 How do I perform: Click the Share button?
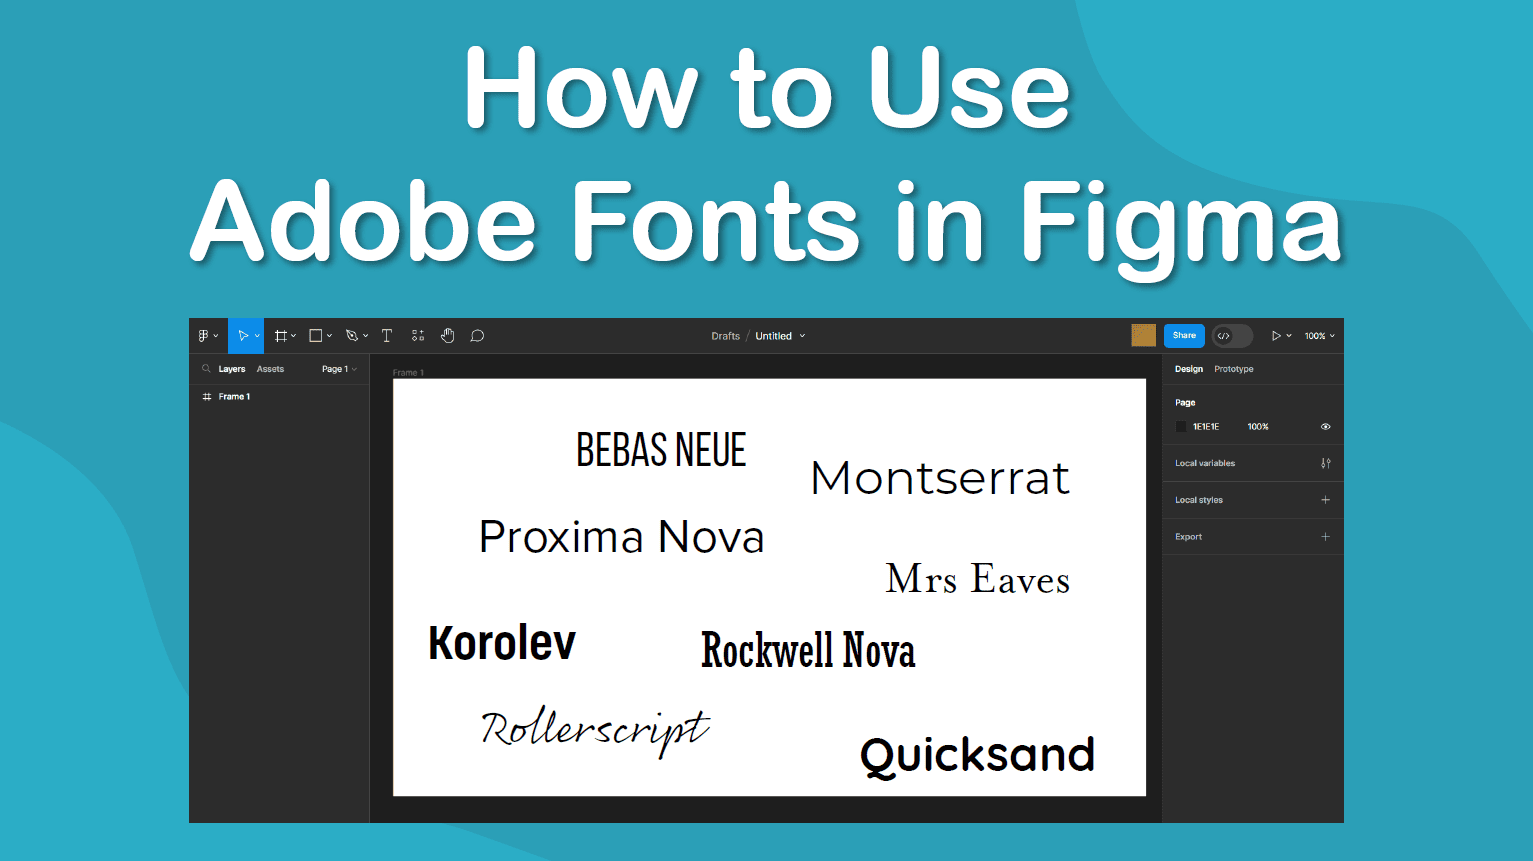click(1184, 336)
